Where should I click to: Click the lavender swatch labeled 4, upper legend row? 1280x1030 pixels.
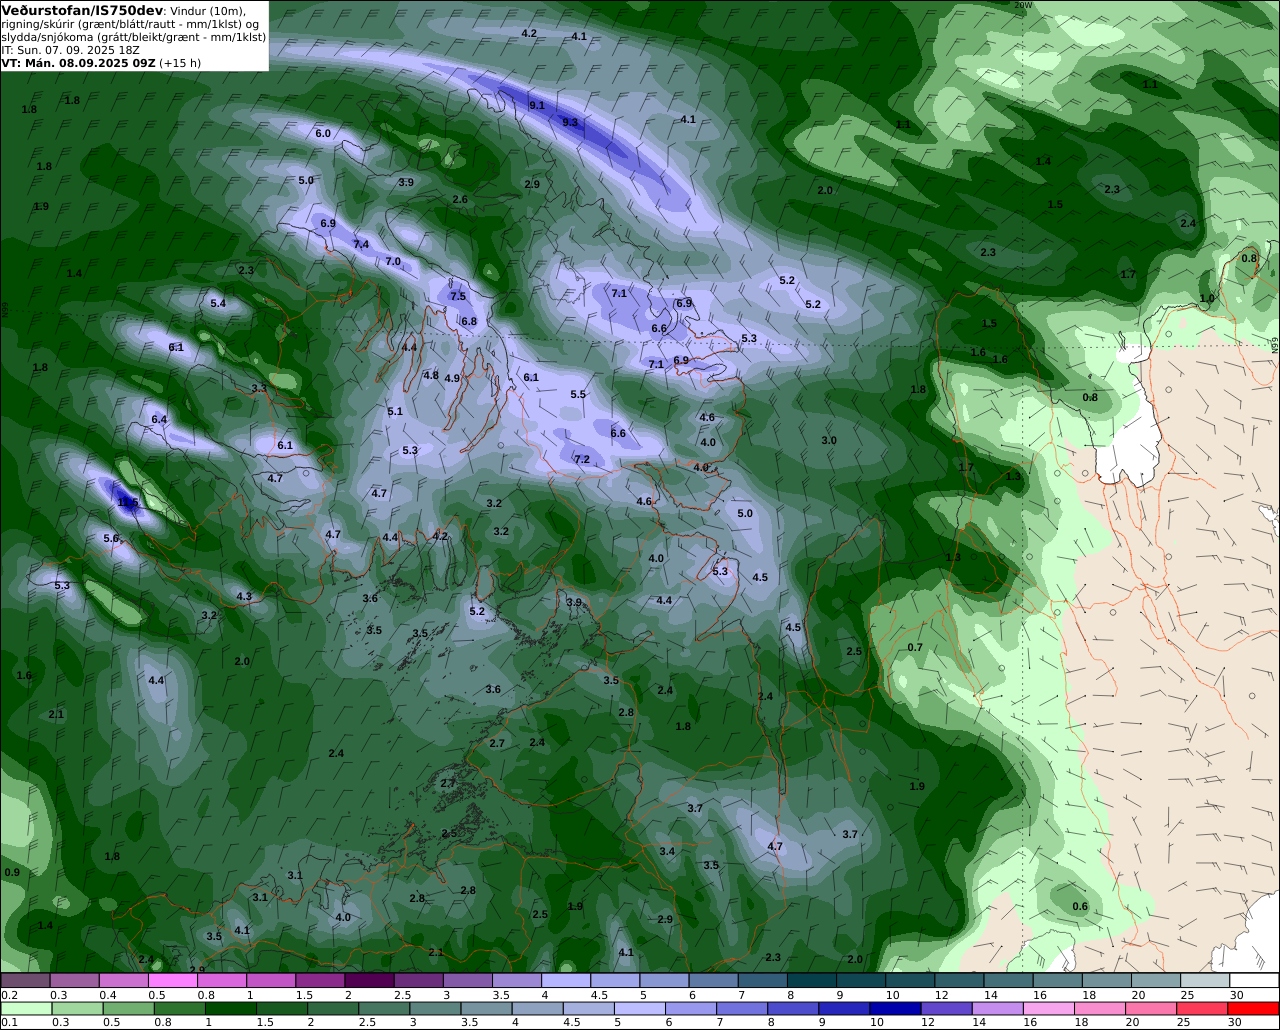pos(566,981)
